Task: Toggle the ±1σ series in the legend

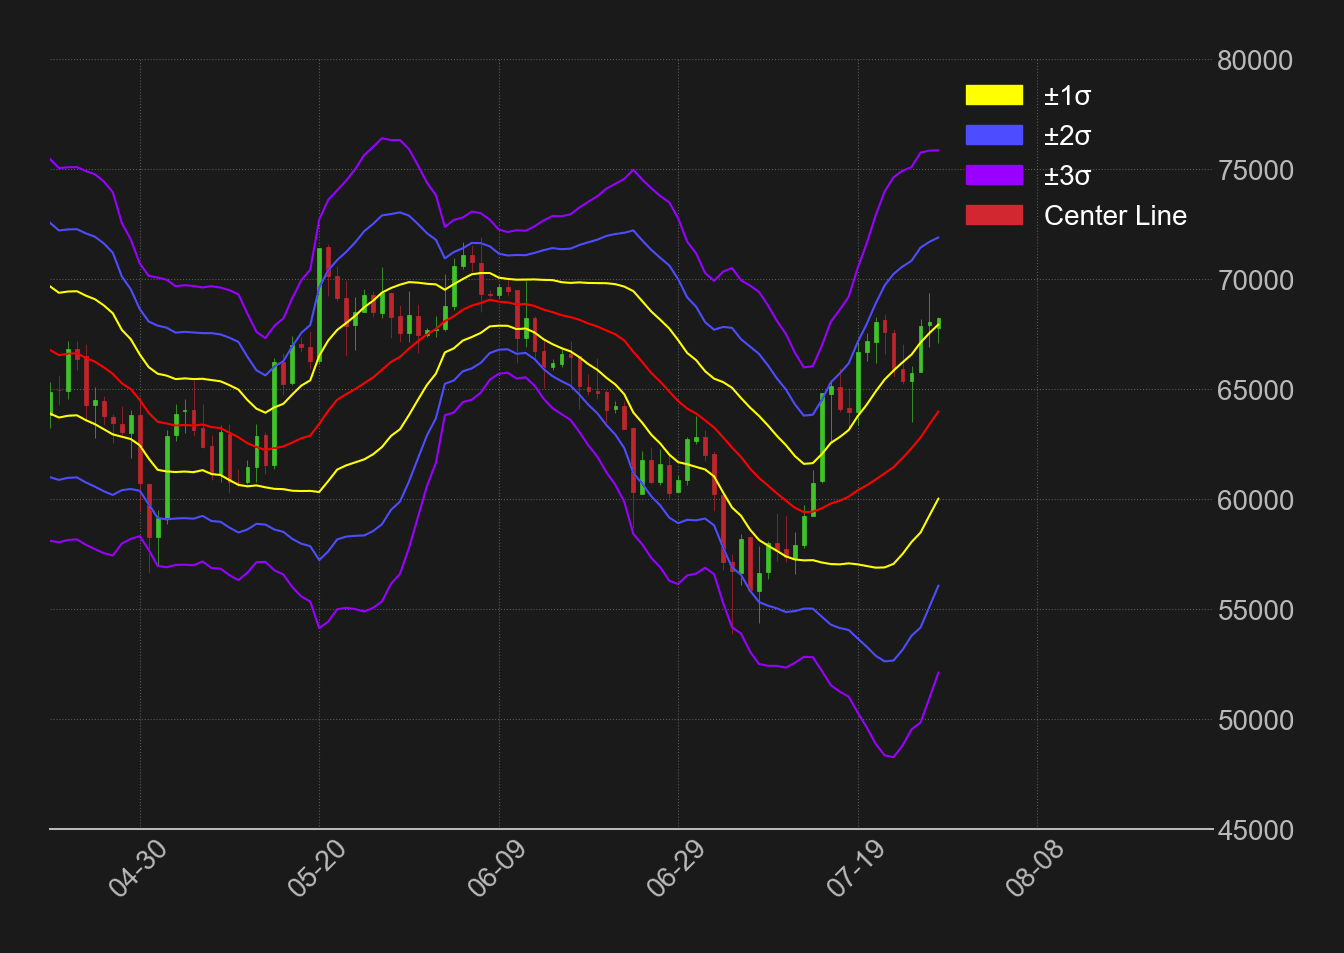Action: (1069, 95)
